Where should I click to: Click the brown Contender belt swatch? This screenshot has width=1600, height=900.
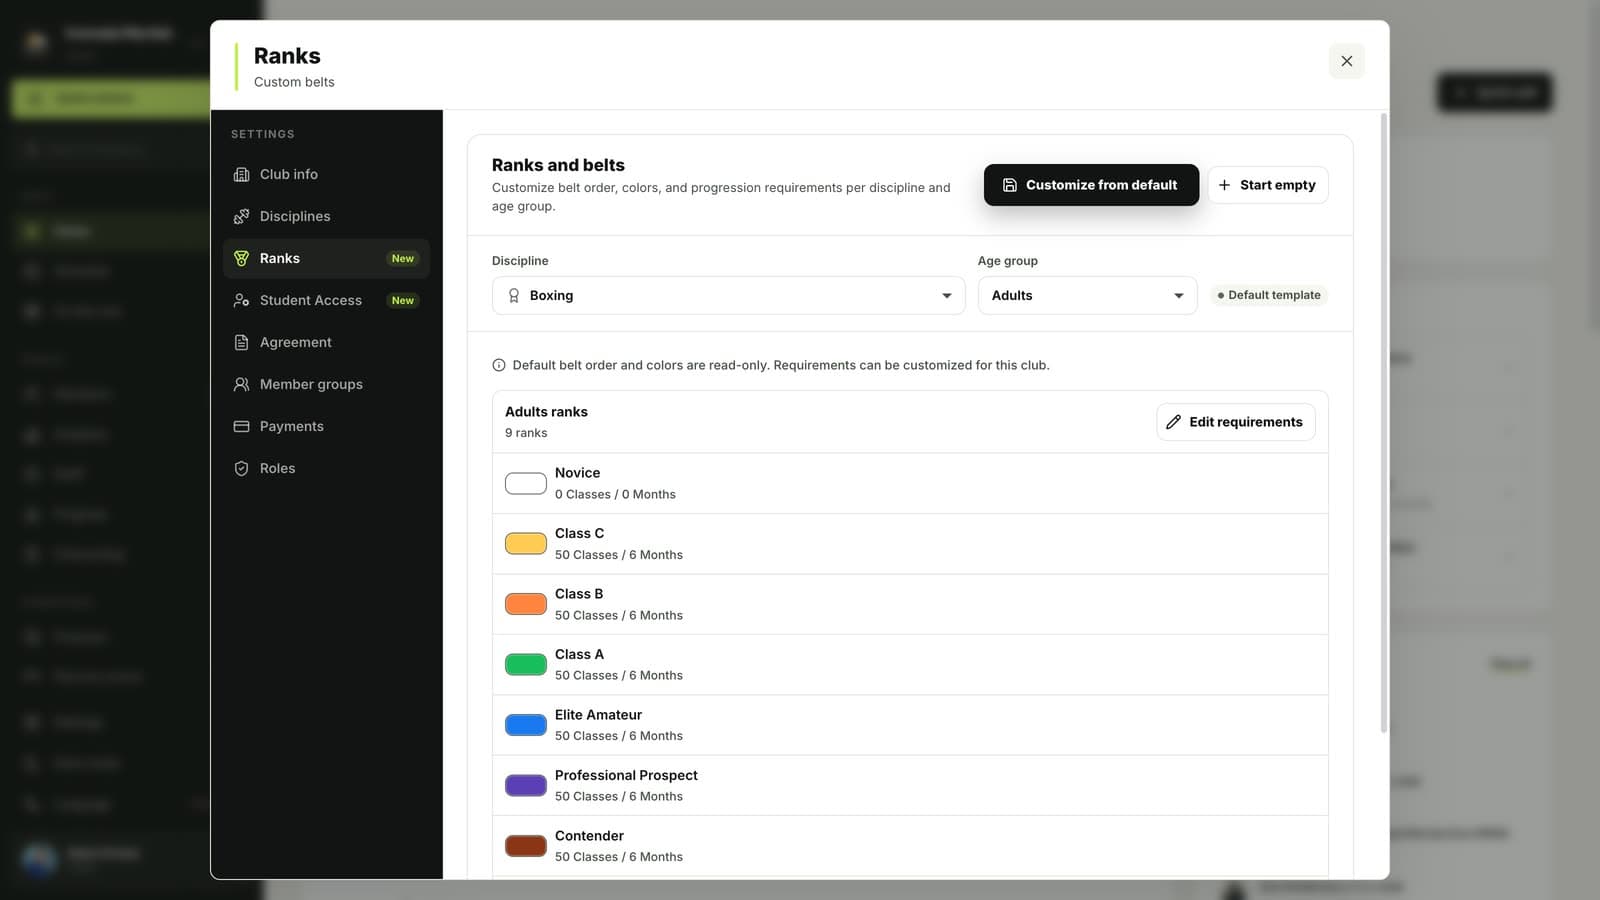coord(526,846)
